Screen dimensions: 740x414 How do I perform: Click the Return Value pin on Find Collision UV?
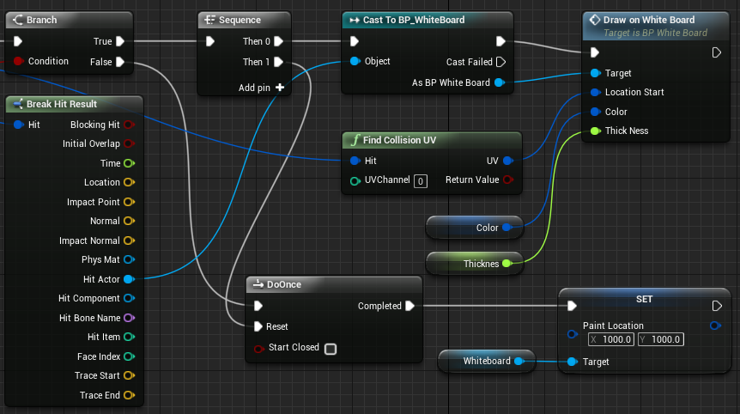(507, 180)
